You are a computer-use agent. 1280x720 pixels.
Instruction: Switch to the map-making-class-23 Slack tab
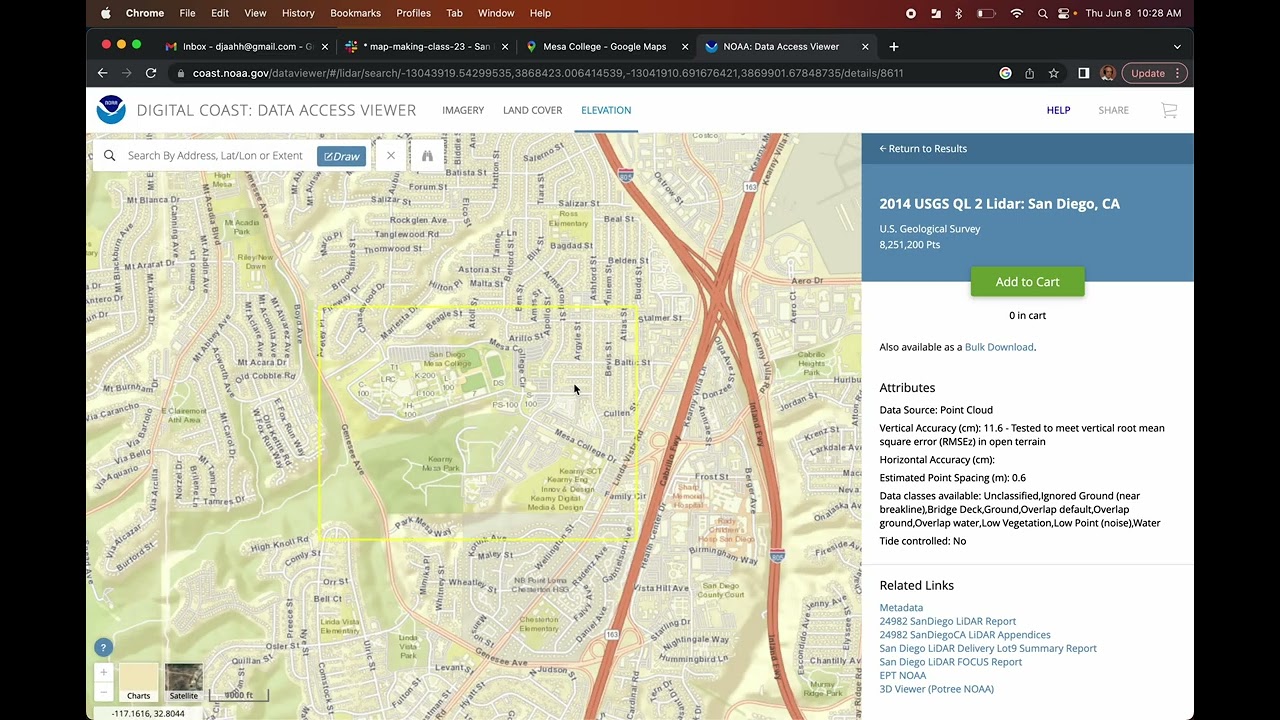click(x=426, y=46)
